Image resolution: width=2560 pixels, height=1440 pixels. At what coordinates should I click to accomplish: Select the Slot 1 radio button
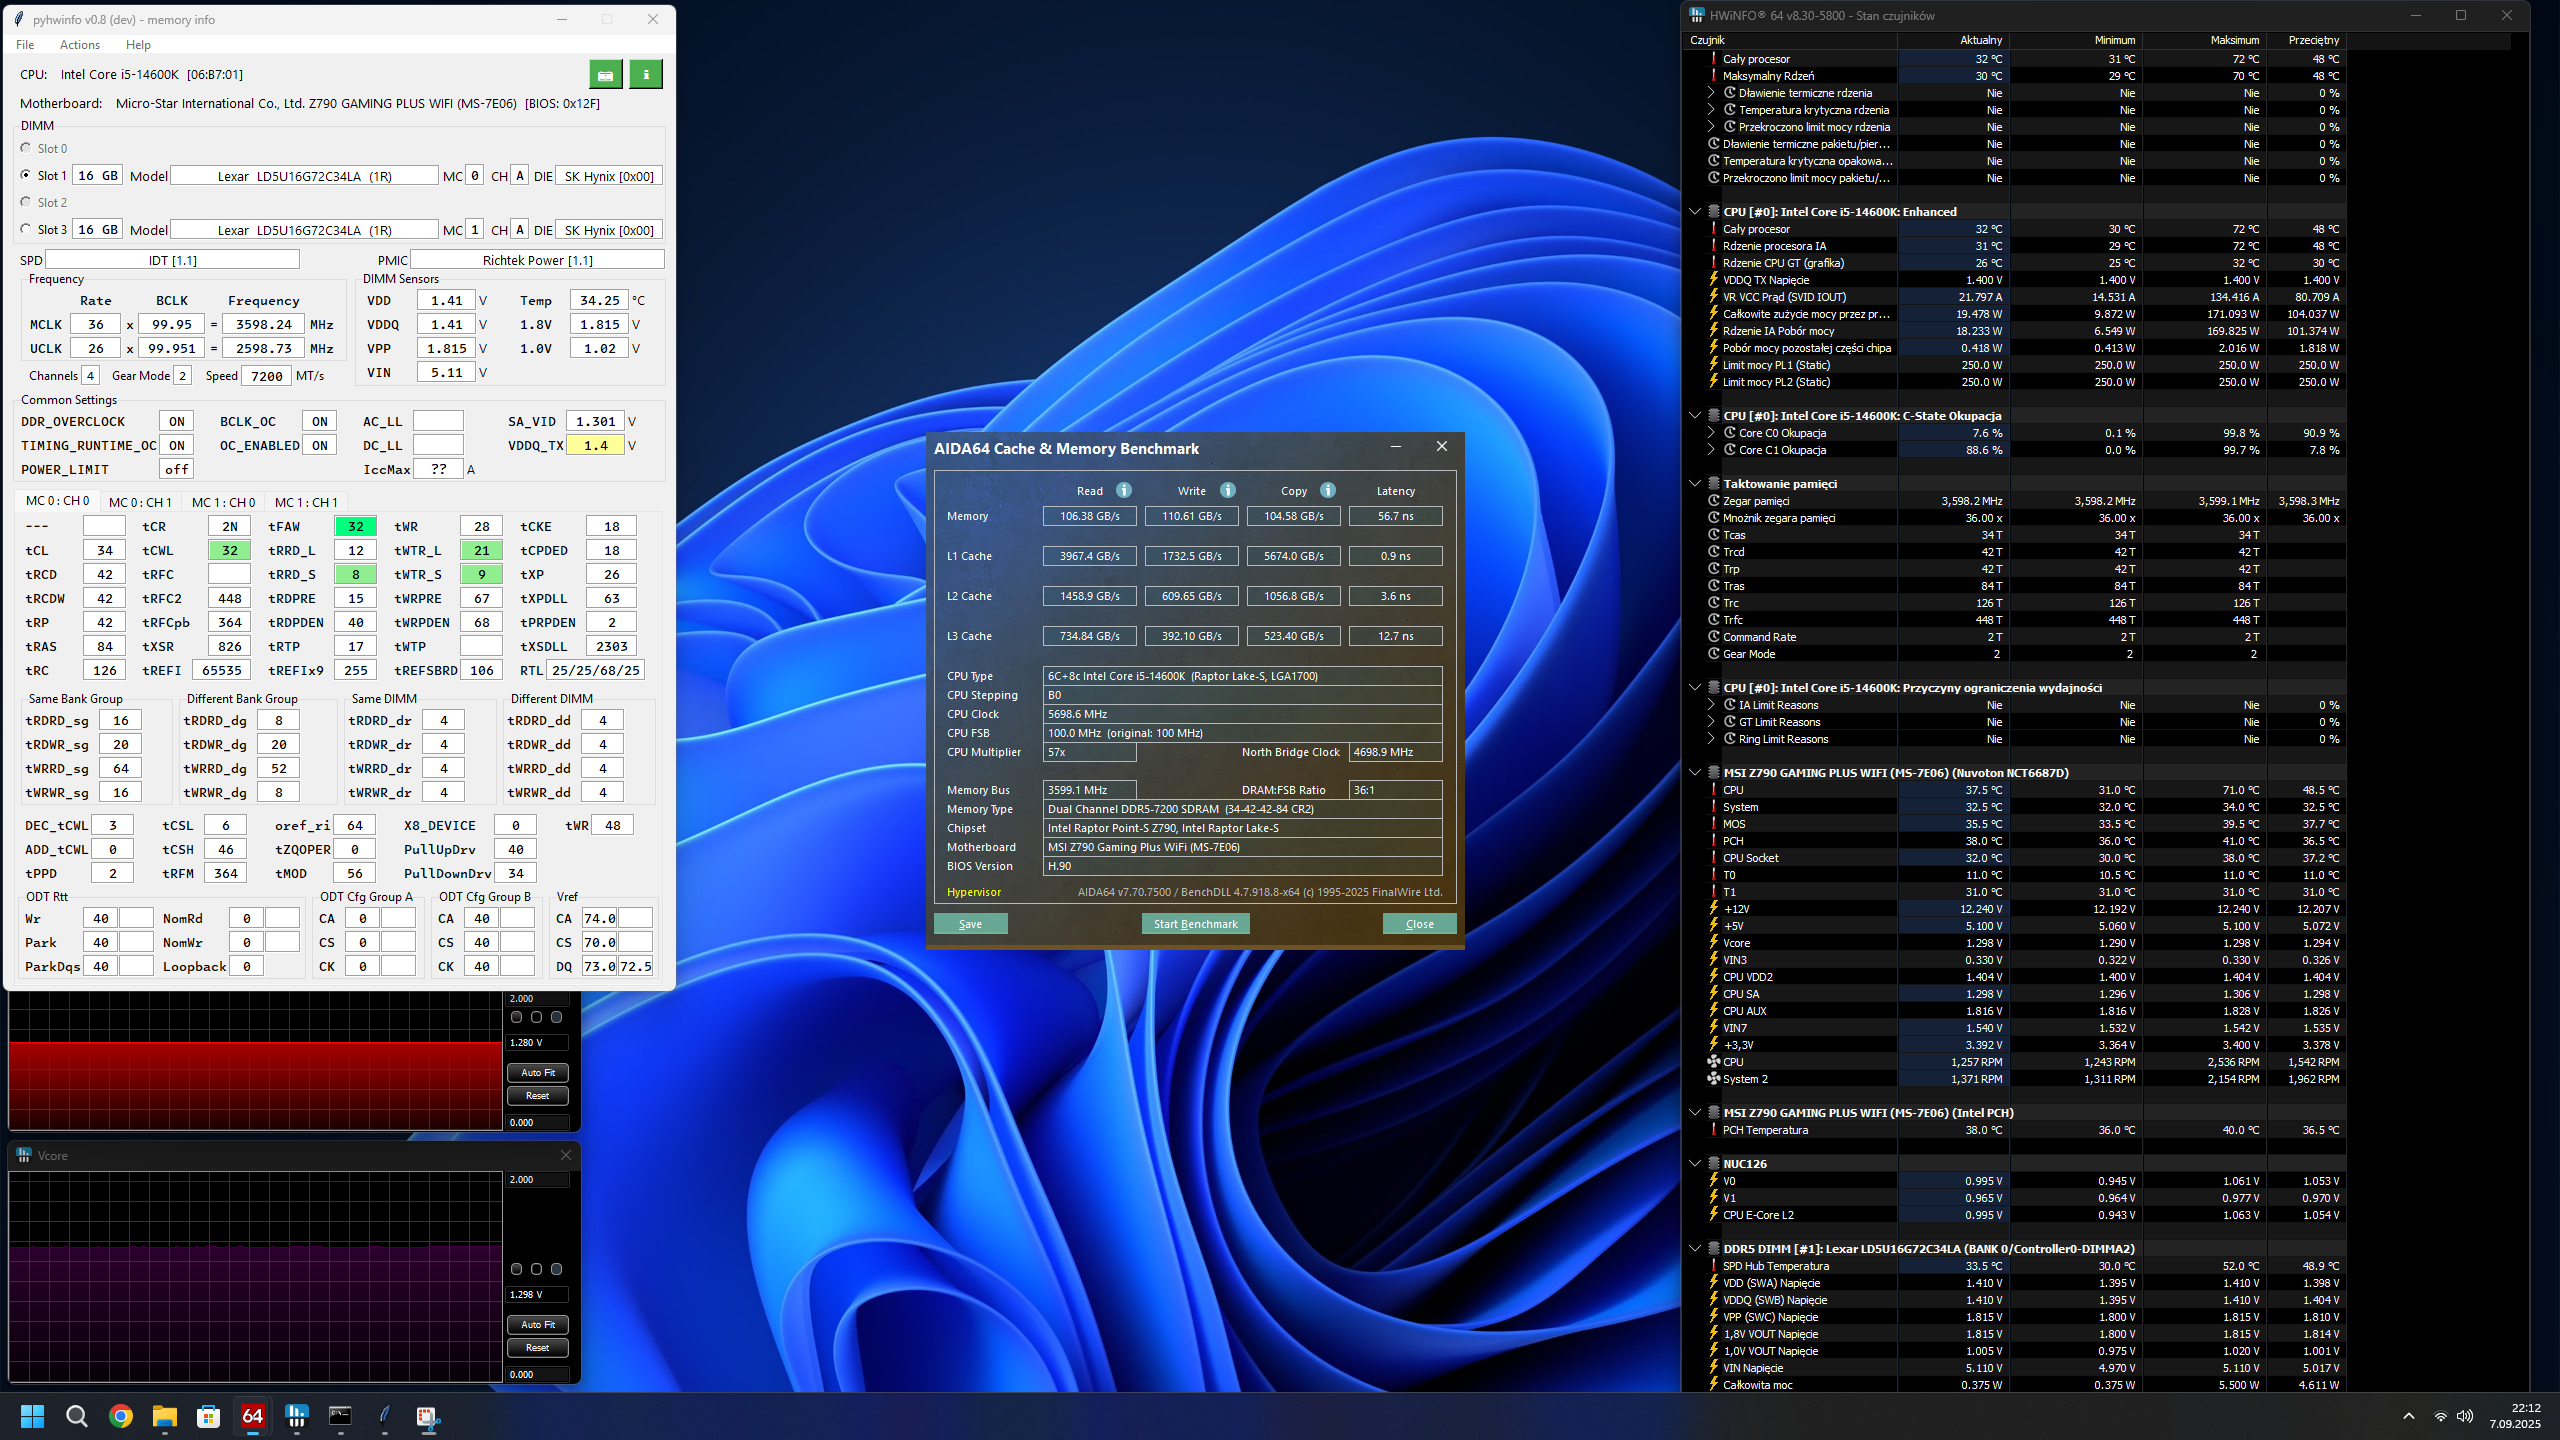point(27,175)
